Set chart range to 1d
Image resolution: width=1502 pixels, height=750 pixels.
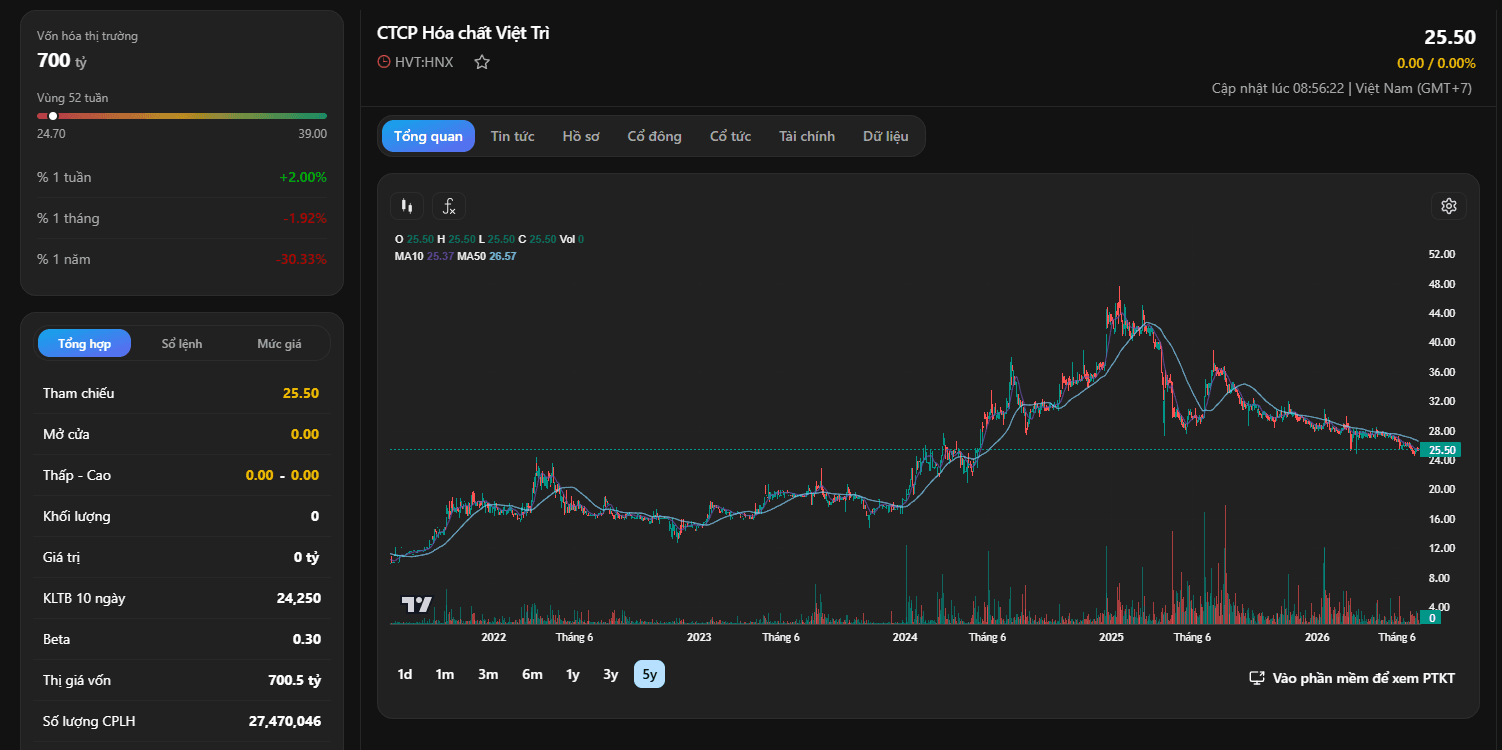(405, 674)
